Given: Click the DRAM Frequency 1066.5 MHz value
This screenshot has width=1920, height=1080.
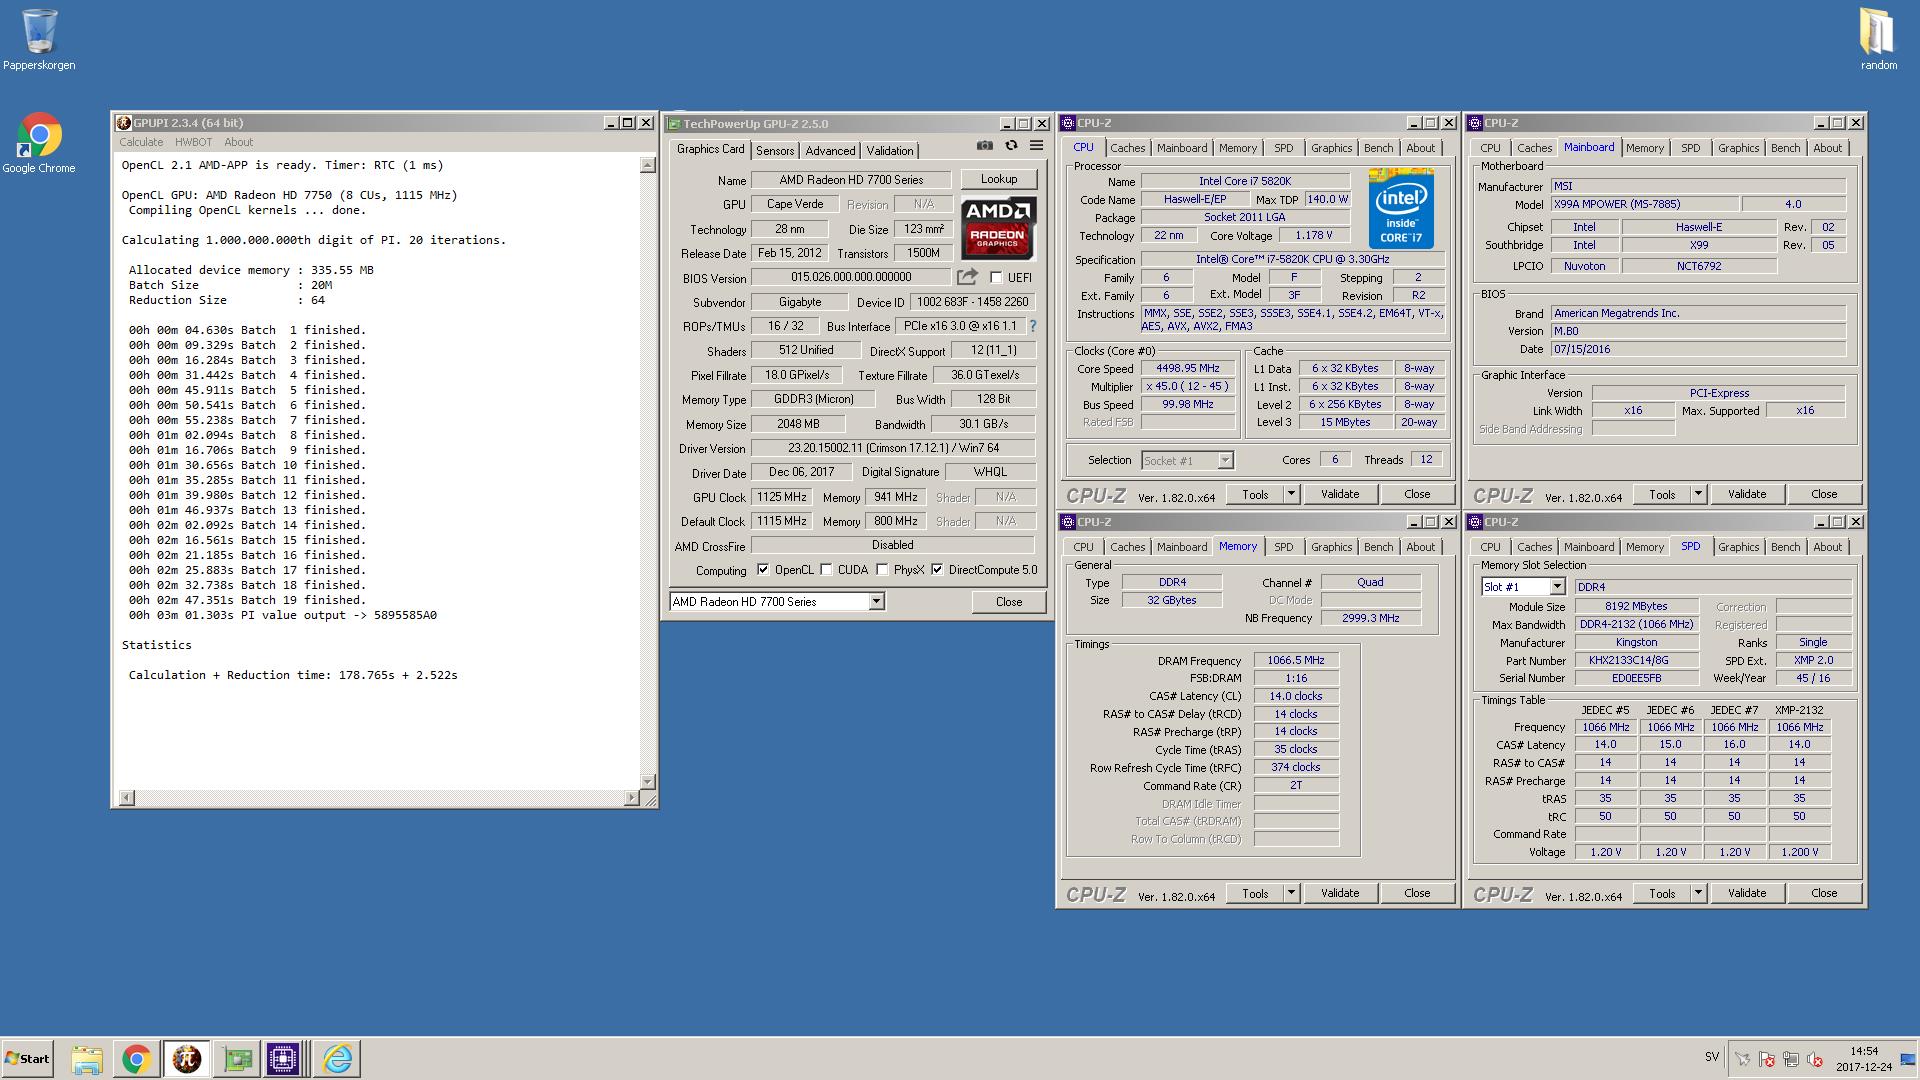Looking at the screenshot, I should point(1296,660).
